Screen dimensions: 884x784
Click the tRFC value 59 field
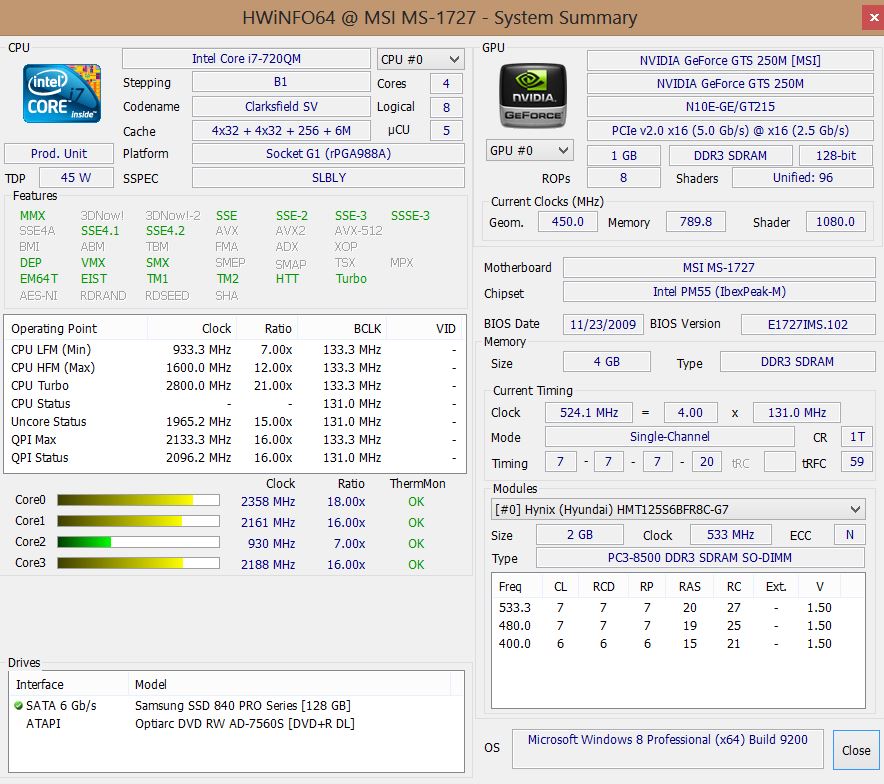857,462
